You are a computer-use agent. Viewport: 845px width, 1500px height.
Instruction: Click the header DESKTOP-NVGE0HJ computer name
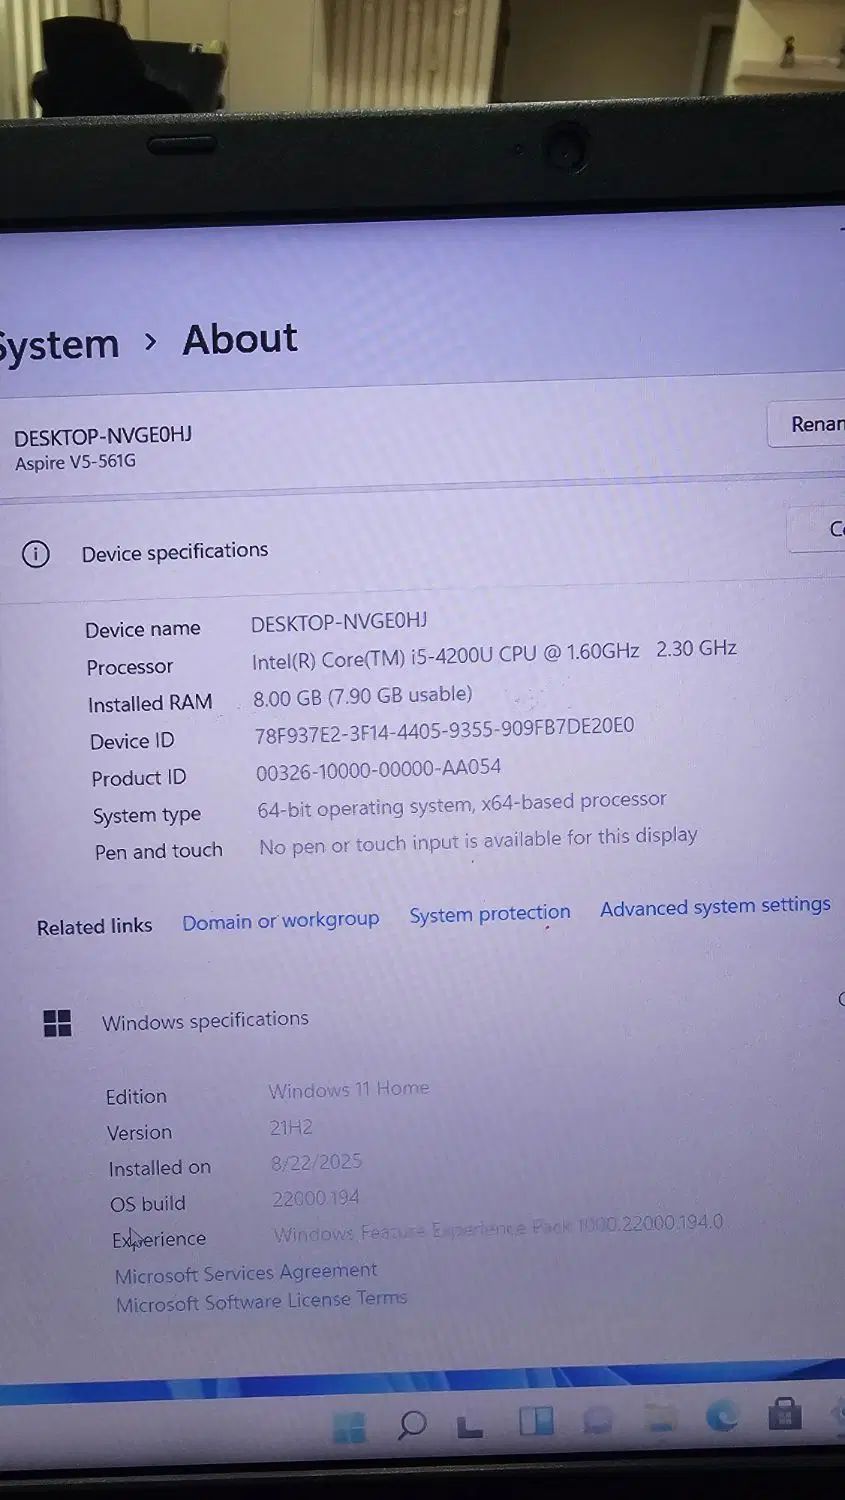pos(103,436)
